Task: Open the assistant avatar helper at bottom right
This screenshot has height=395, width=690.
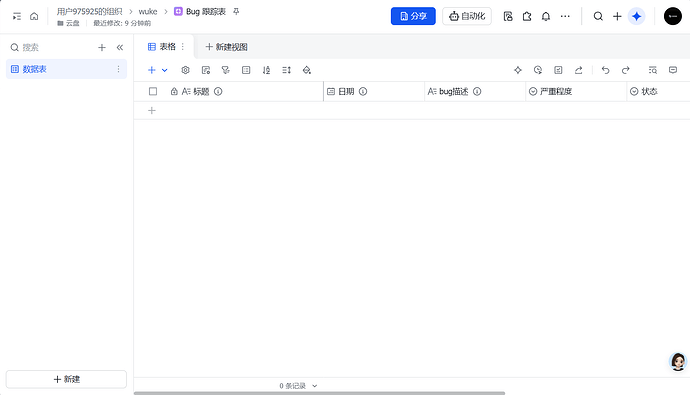Action: click(x=678, y=362)
